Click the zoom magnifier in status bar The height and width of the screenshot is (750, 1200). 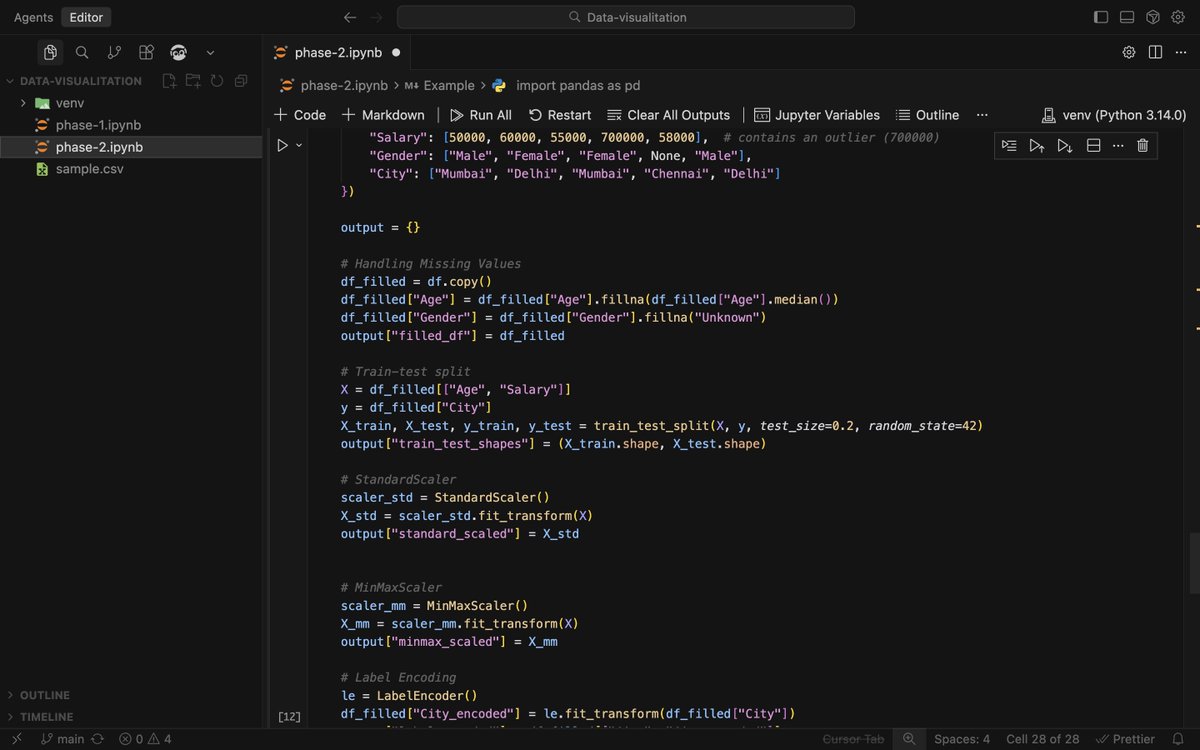908,739
